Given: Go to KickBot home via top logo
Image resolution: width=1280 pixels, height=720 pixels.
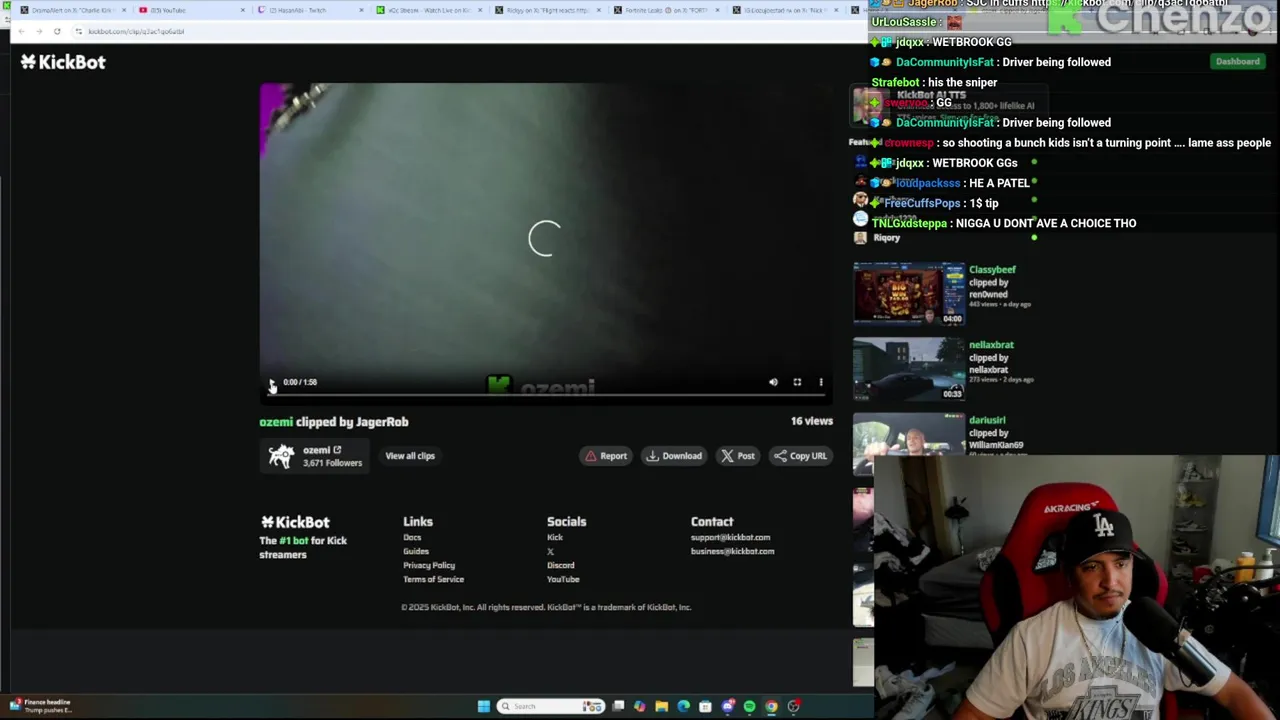Looking at the screenshot, I should 63,62.
